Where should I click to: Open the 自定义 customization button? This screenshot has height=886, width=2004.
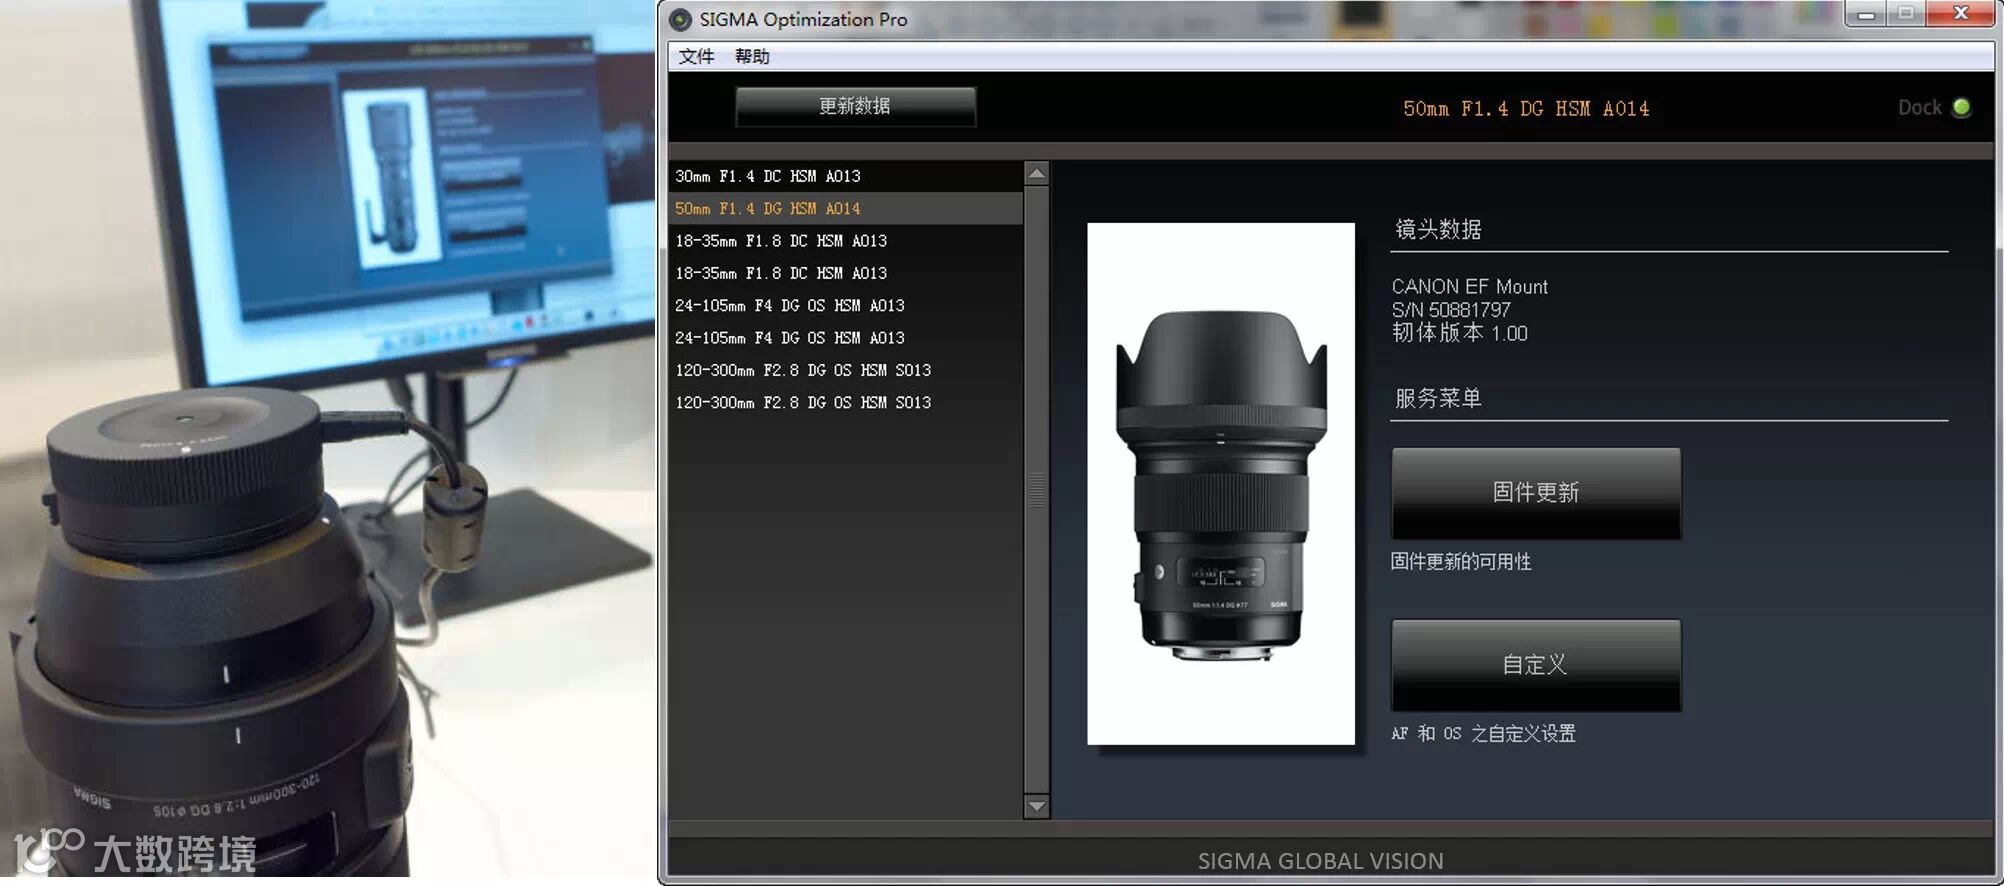point(1536,665)
